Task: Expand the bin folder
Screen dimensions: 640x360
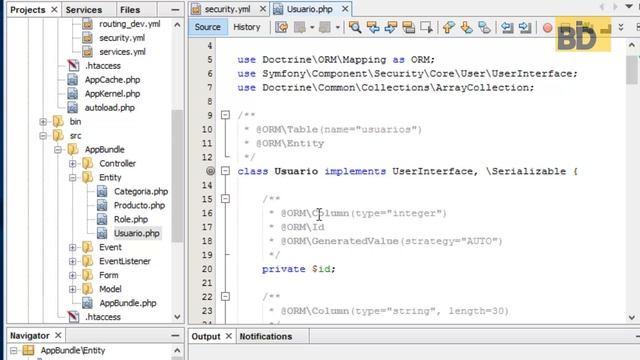Action: [43, 122]
